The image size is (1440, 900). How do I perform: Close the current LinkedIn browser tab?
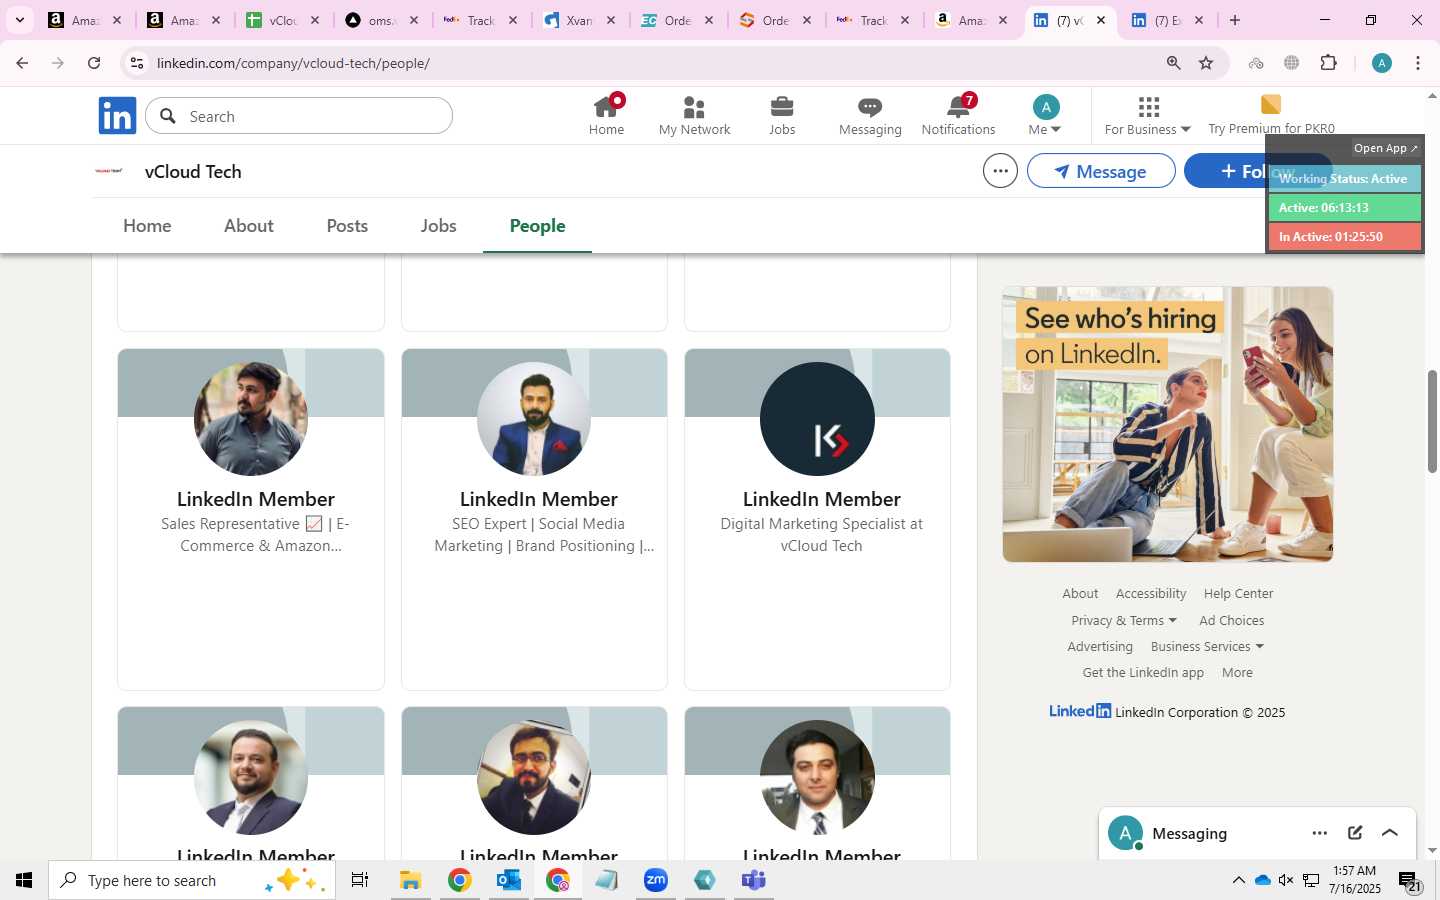click(1101, 20)
